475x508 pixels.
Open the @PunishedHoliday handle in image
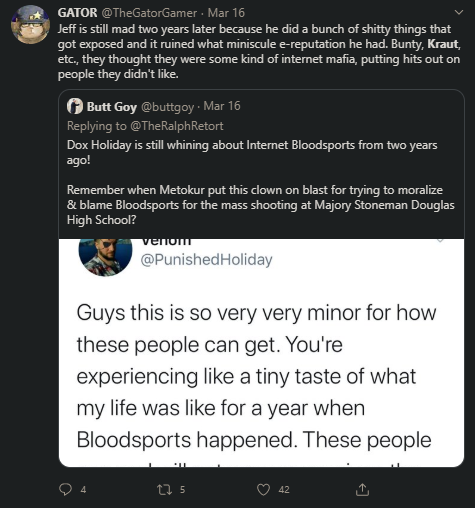[206, 260]
